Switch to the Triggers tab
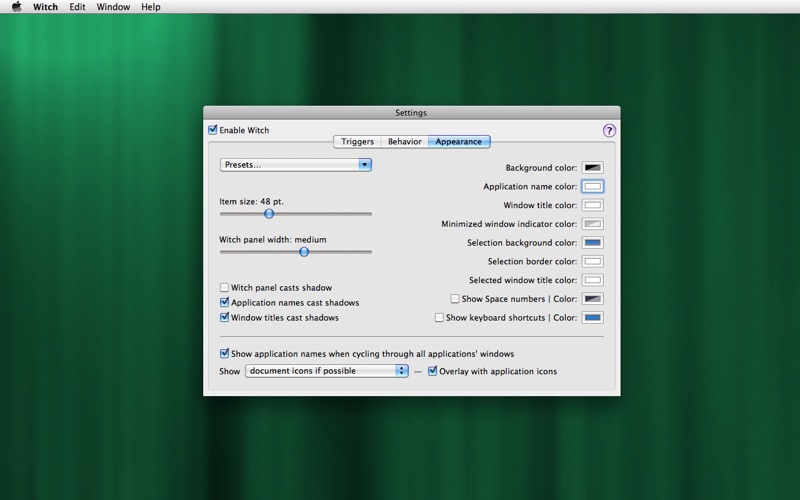This screenshot has height=500, width=800. 357,142
